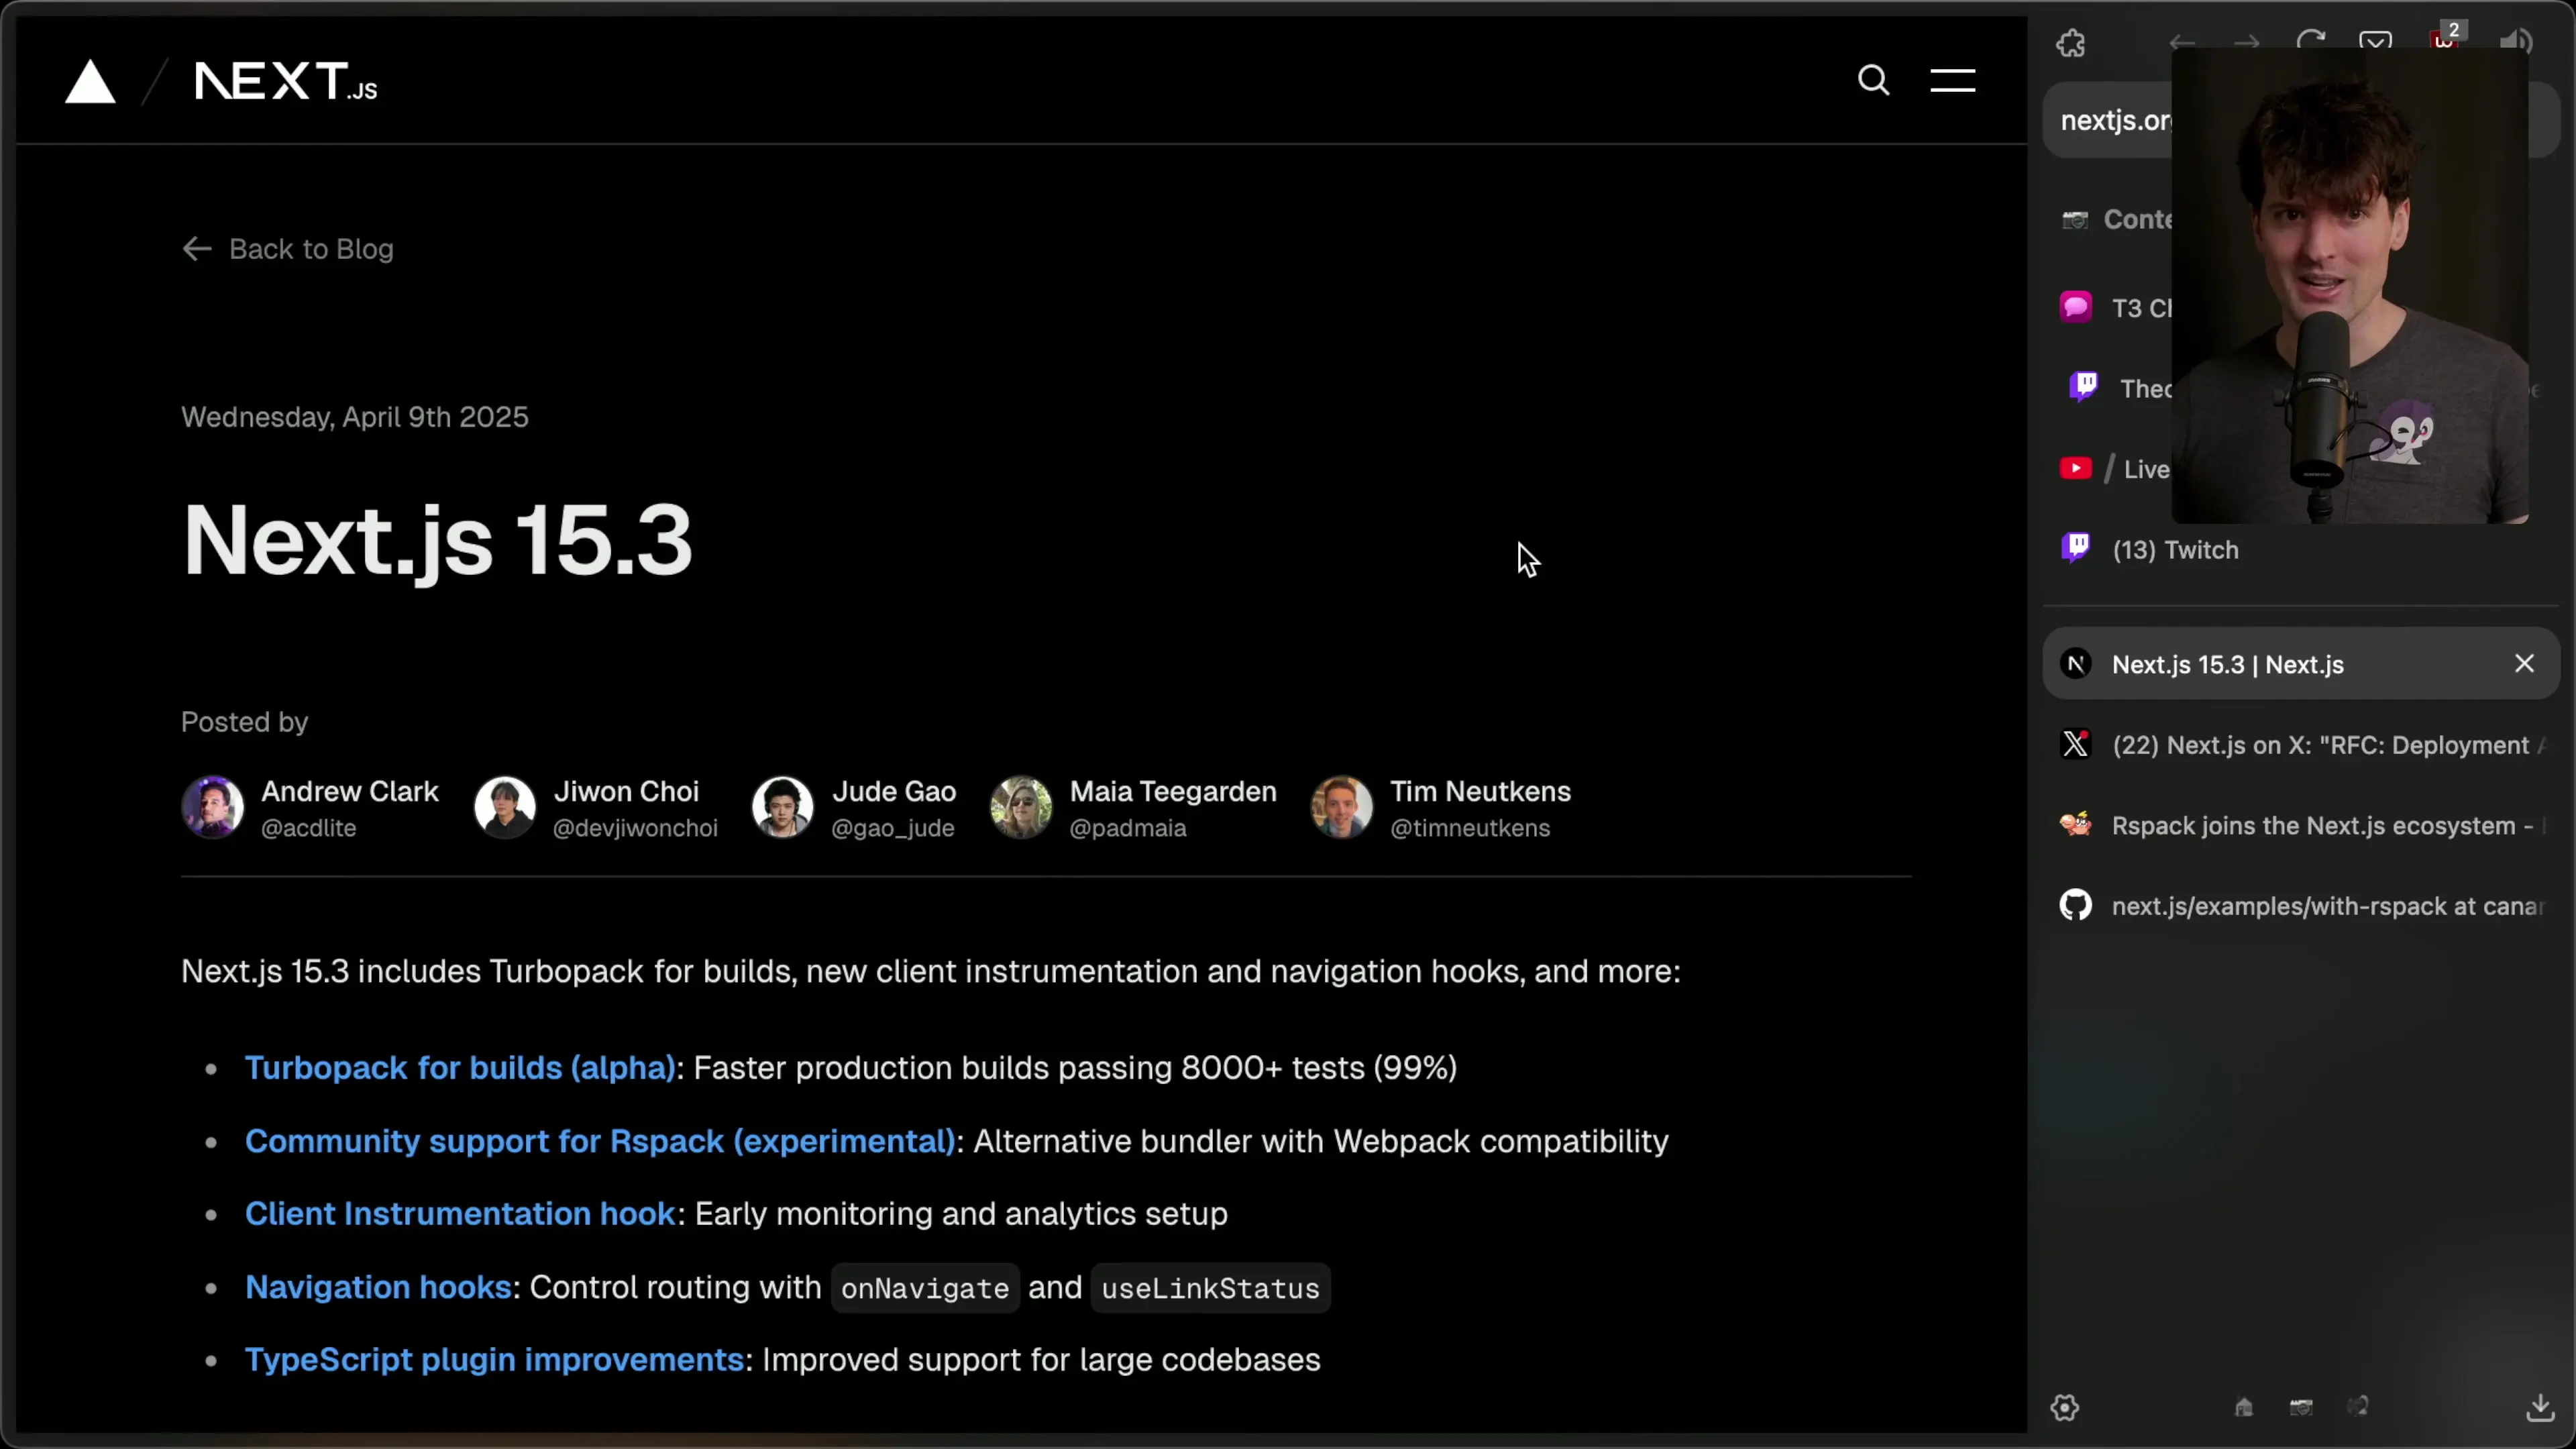Open the @timneutkens handle
The image size is (2576, 1449).
pos(1470,828)
